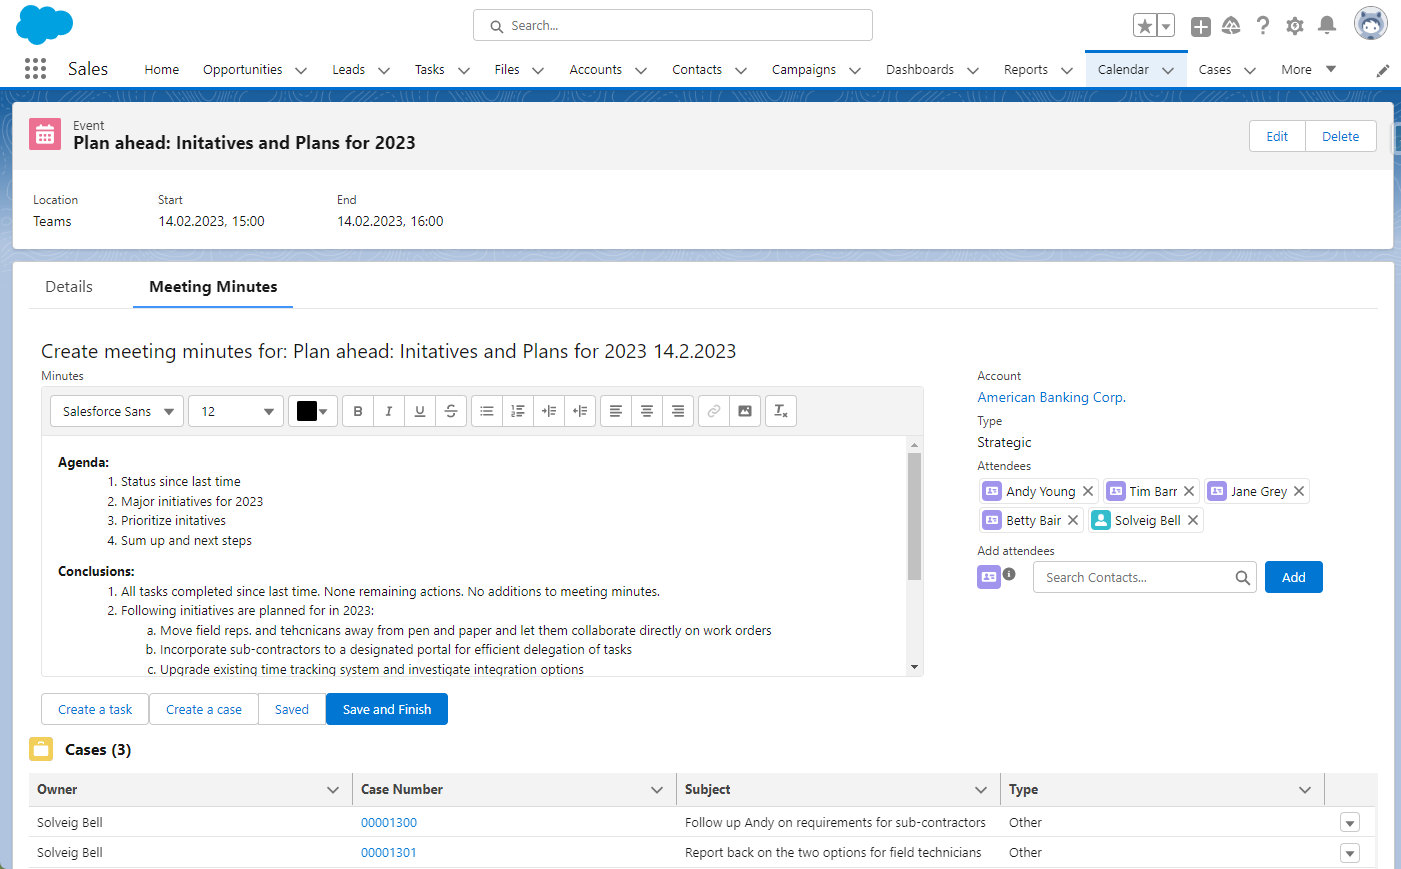
Task: Click the insert image icon
Action: pos(745,411)
